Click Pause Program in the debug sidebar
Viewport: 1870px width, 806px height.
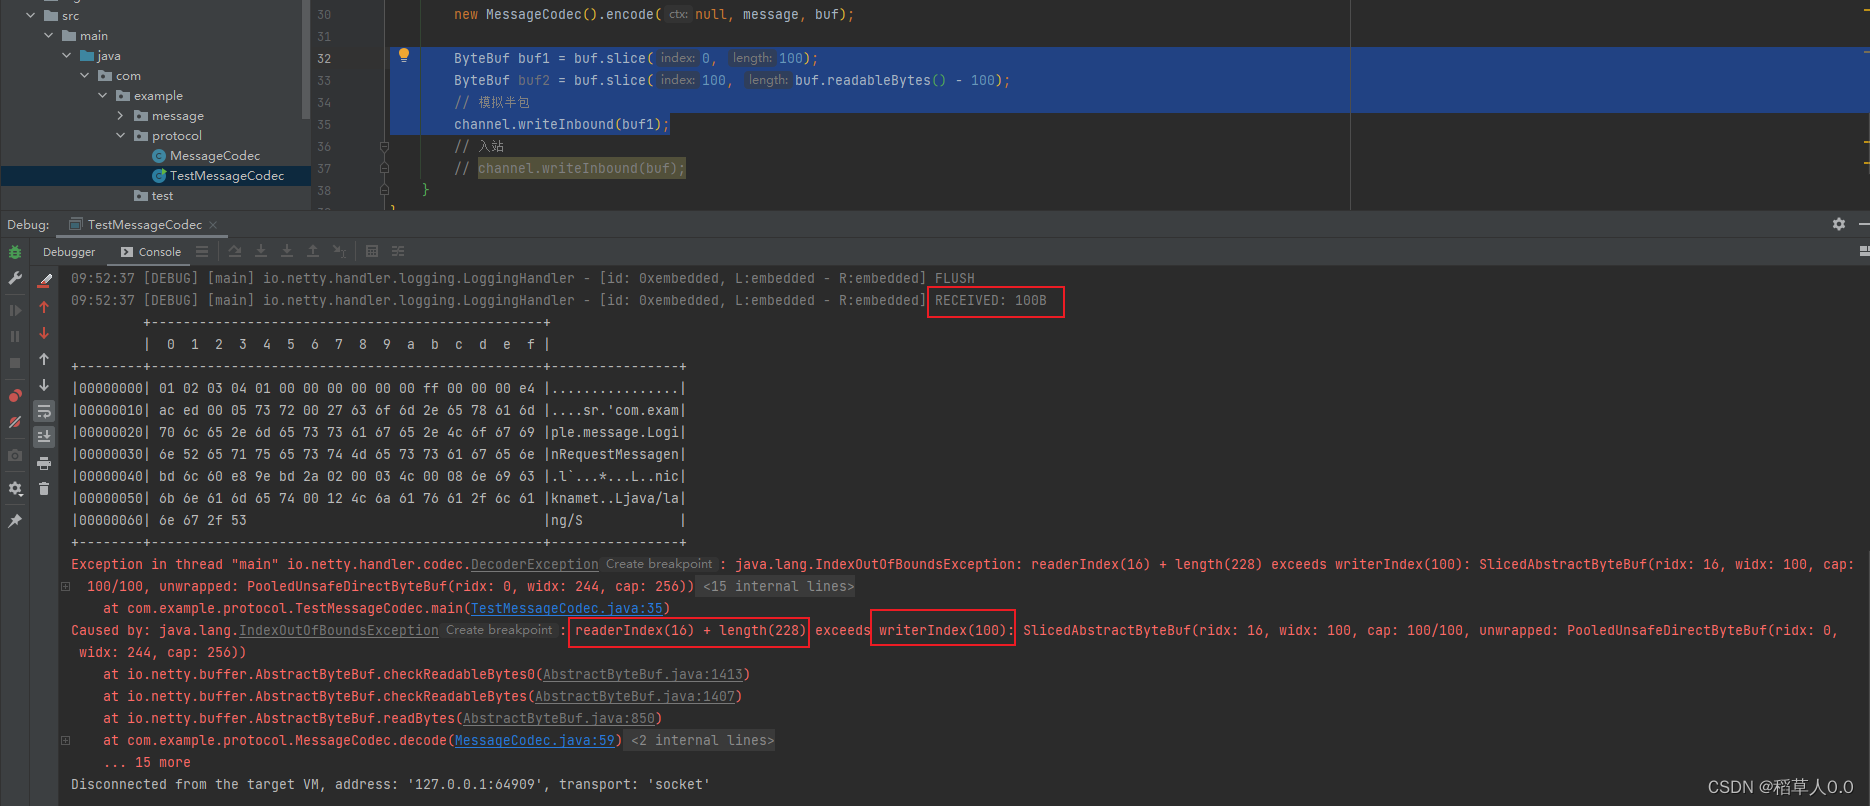coord(15,337)
